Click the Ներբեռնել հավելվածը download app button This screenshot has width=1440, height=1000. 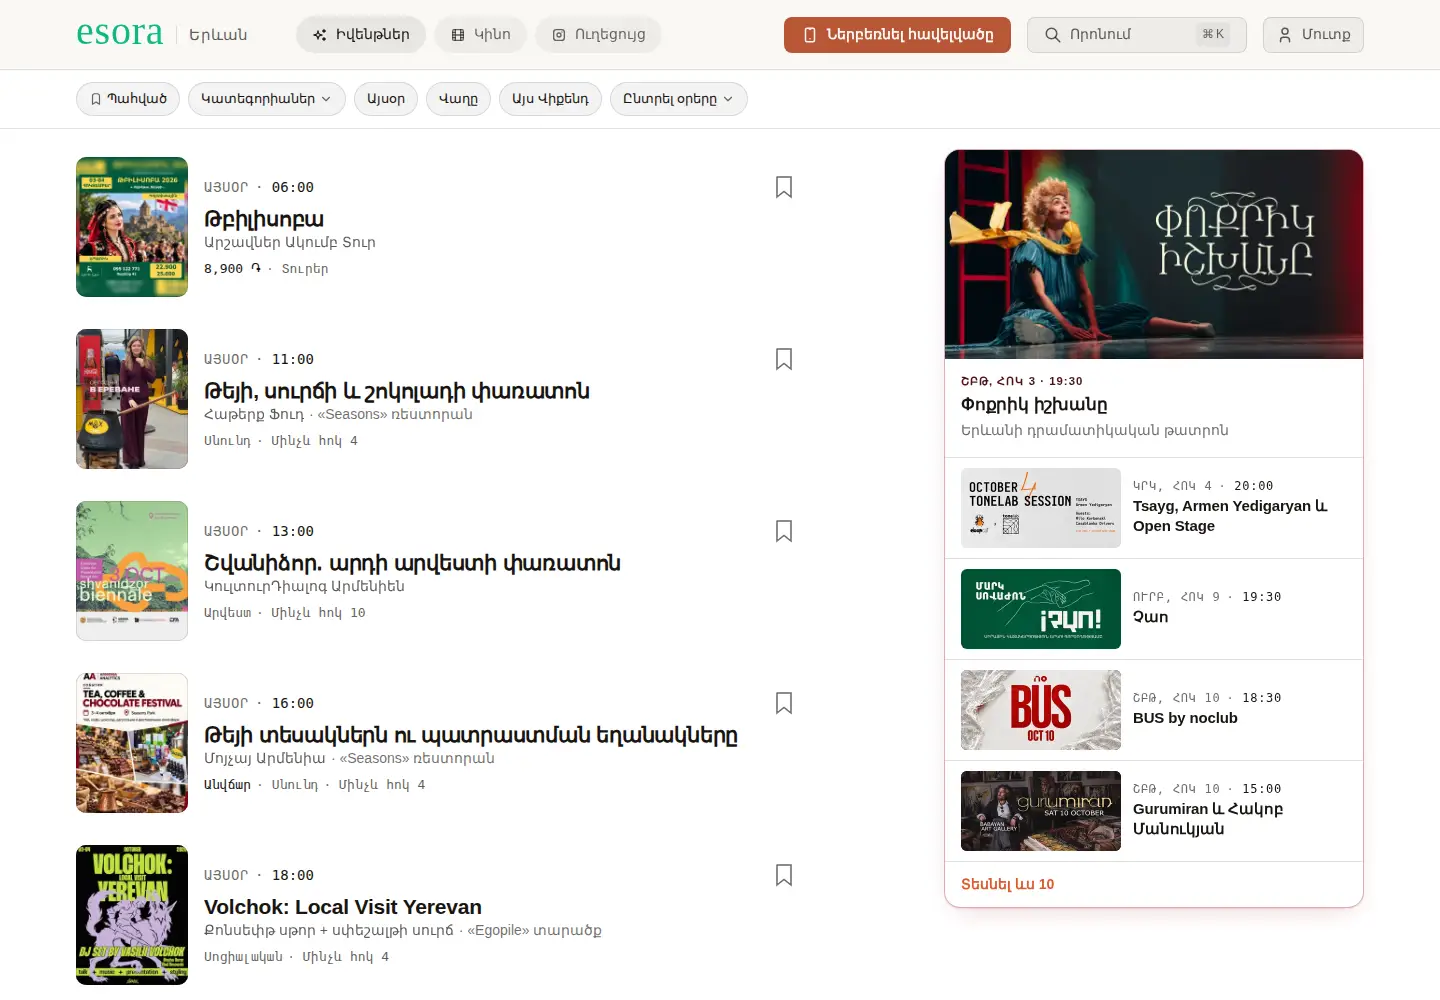(897, 35)
